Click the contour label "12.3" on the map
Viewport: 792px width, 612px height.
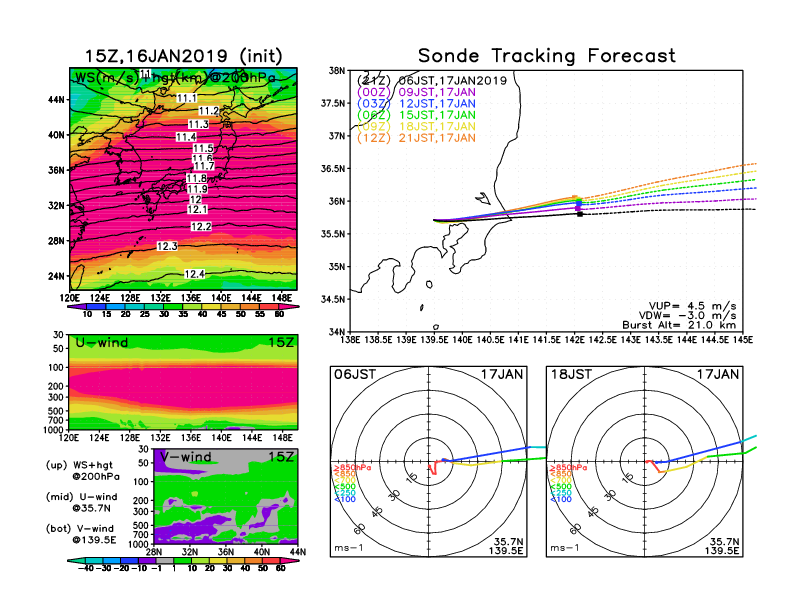click(x=167, y=246)
